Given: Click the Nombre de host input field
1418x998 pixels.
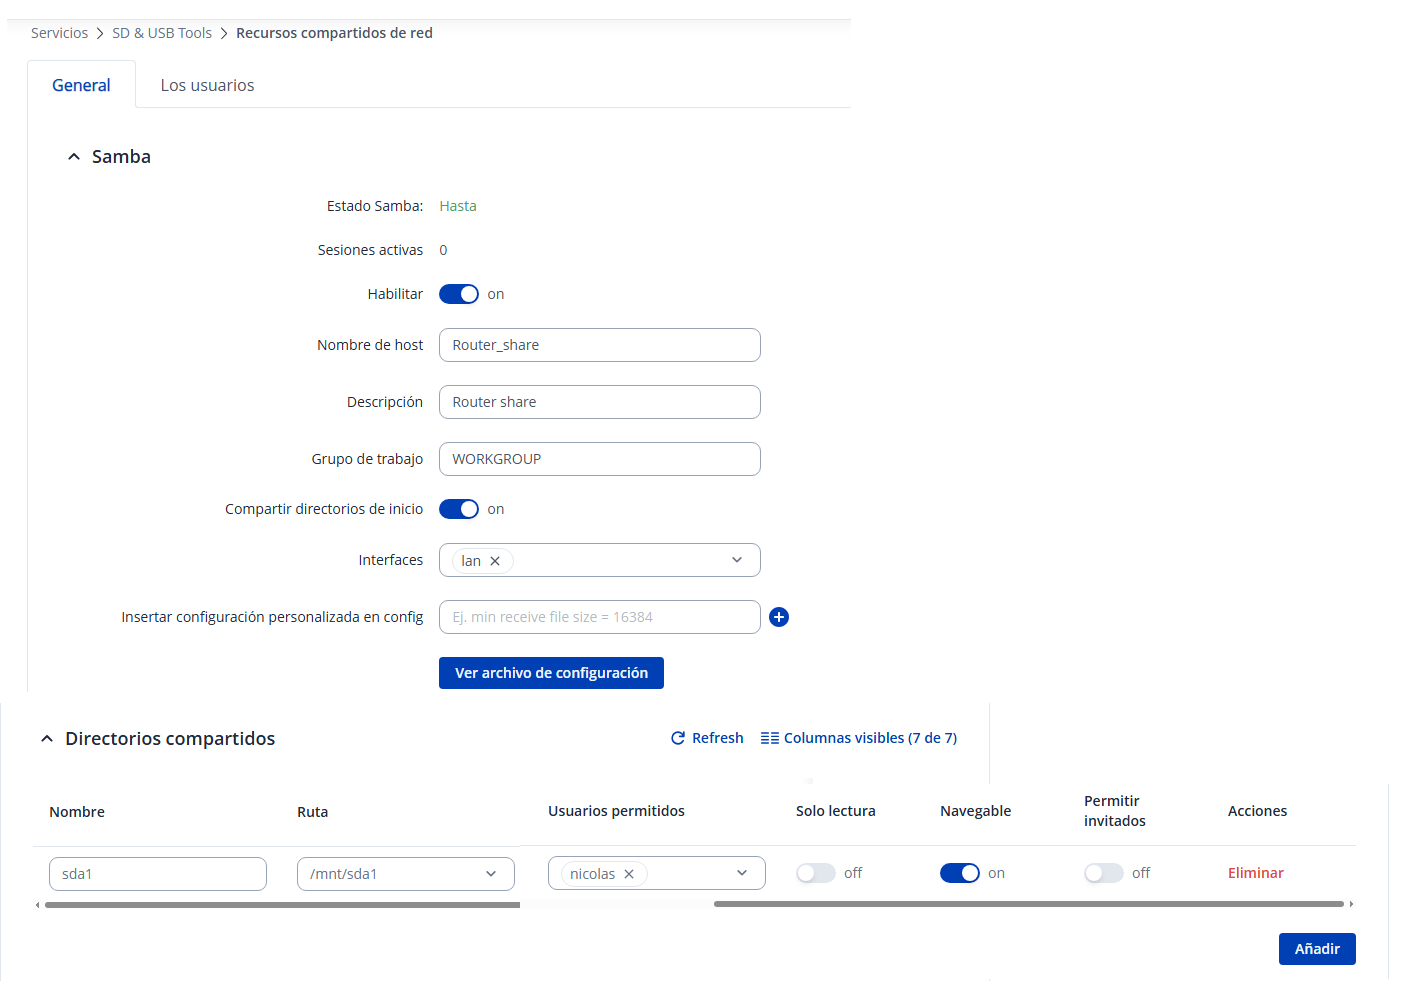Looking at the screenshot, I should pos(600,345).
